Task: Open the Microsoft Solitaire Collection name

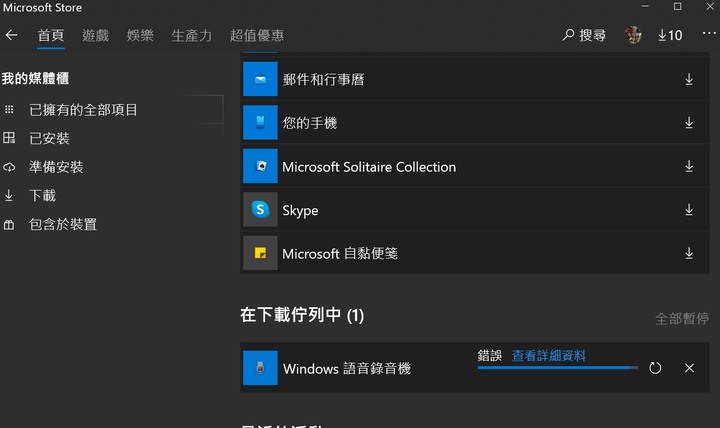Action: tap(369, 167)
